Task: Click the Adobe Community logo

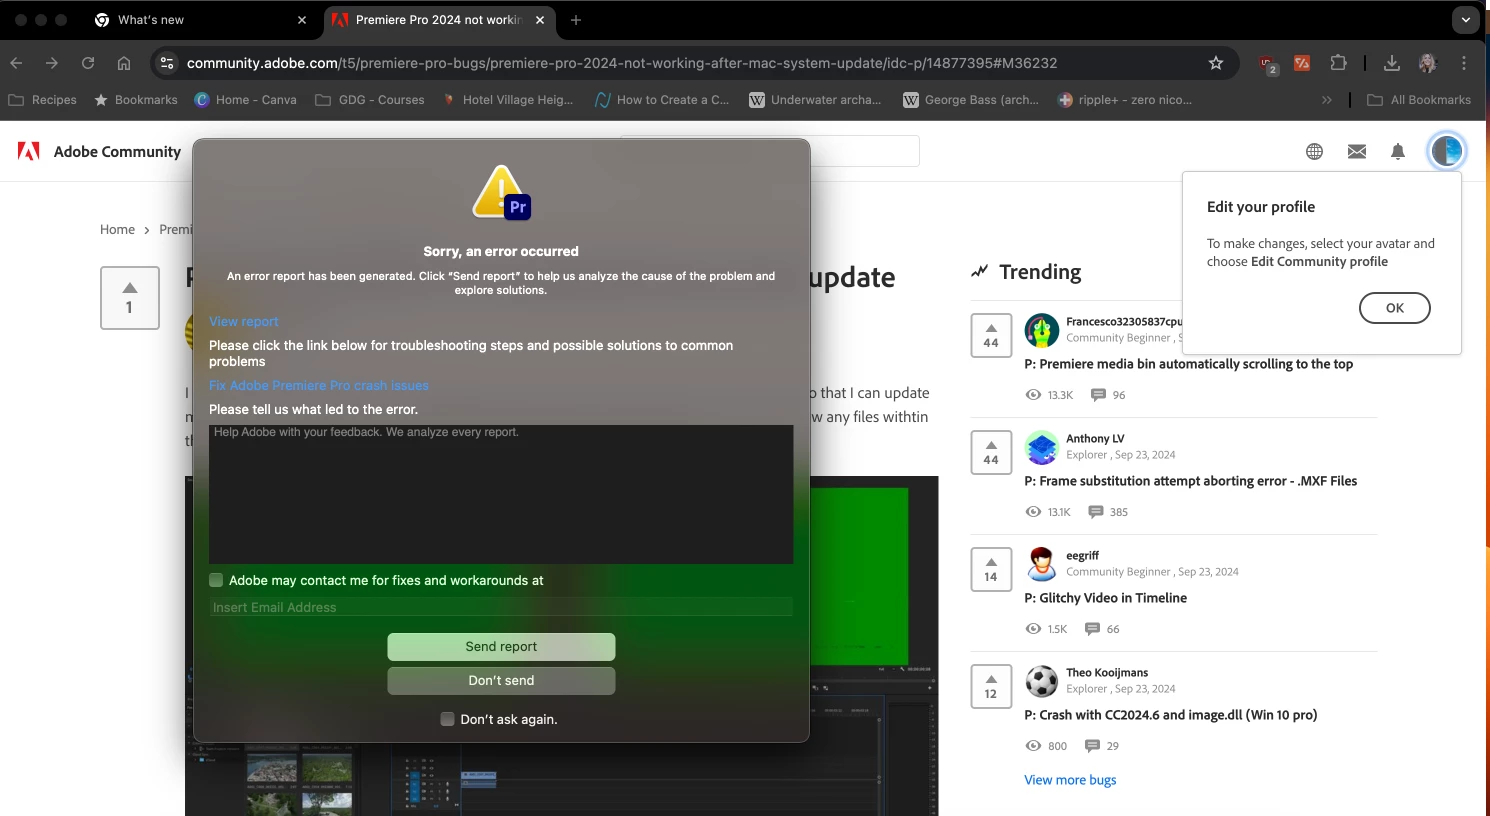Action: point(99,151)
